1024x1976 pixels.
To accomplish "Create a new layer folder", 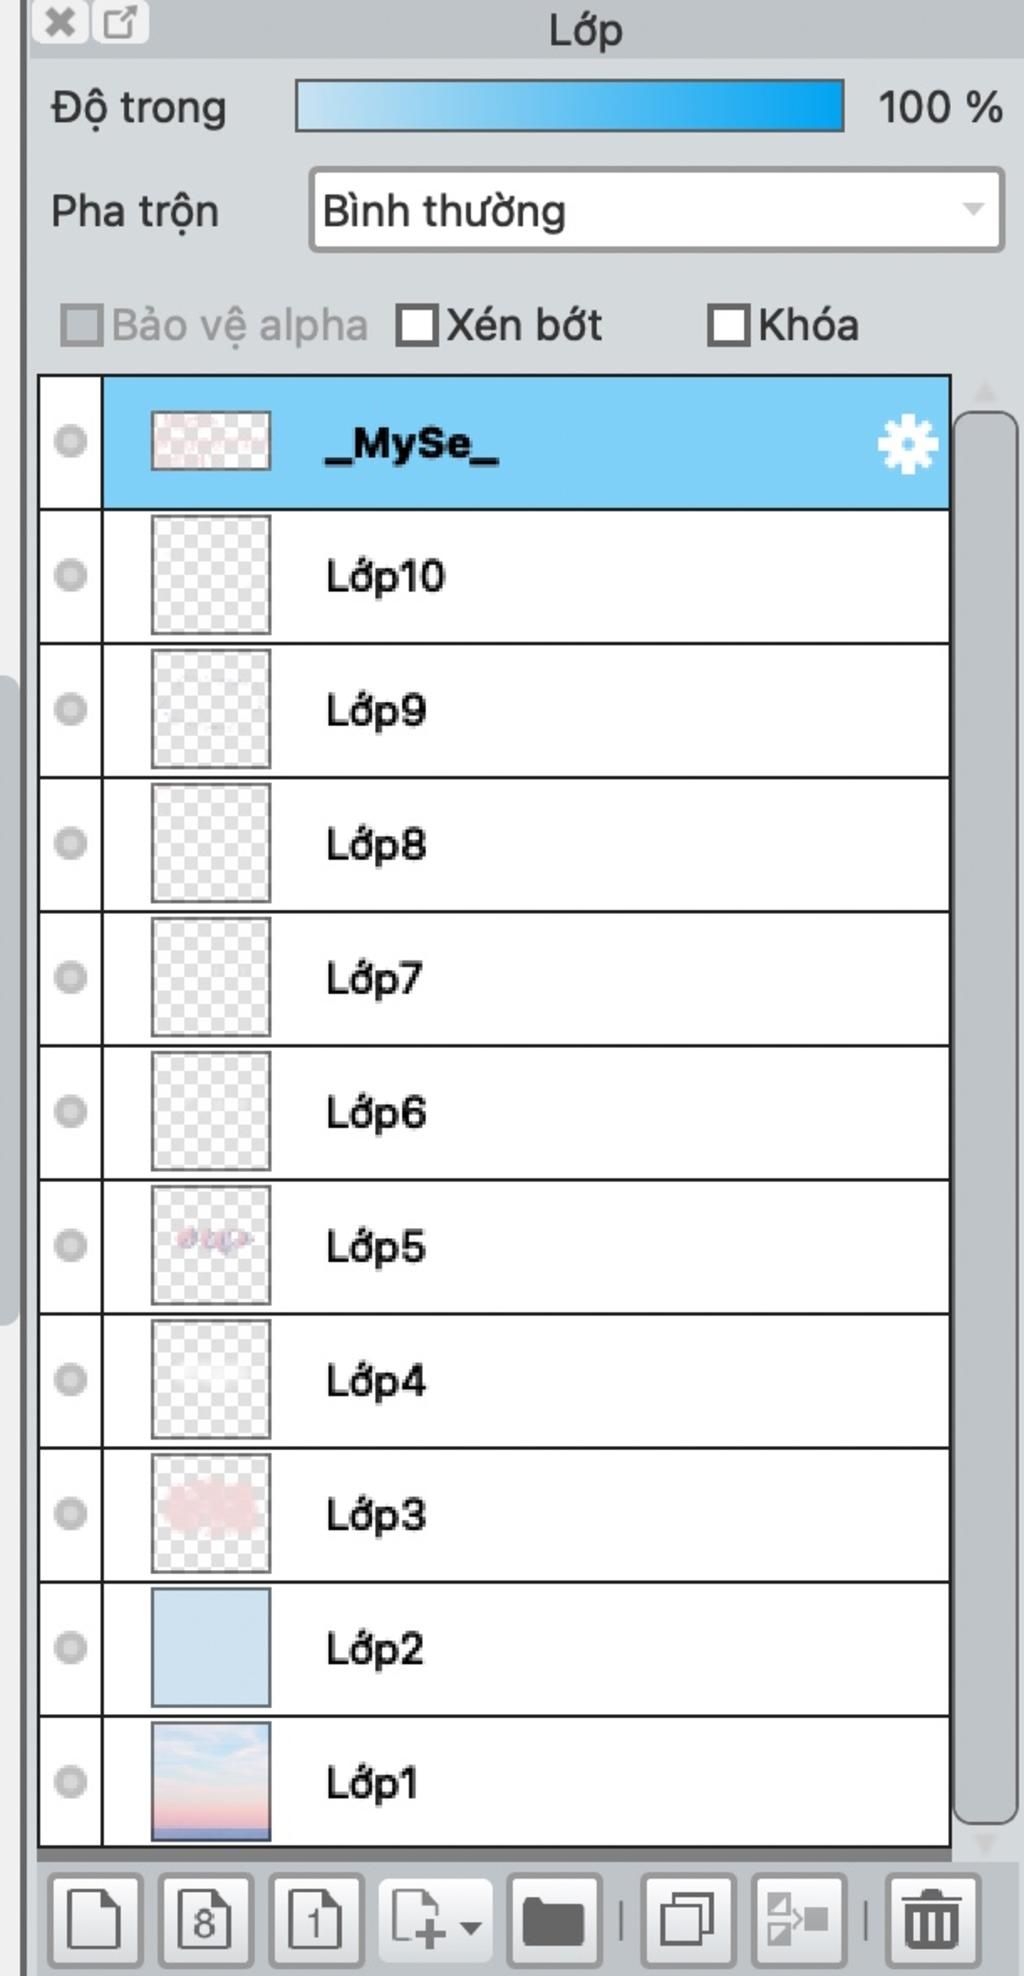I will pos(552,1919).
